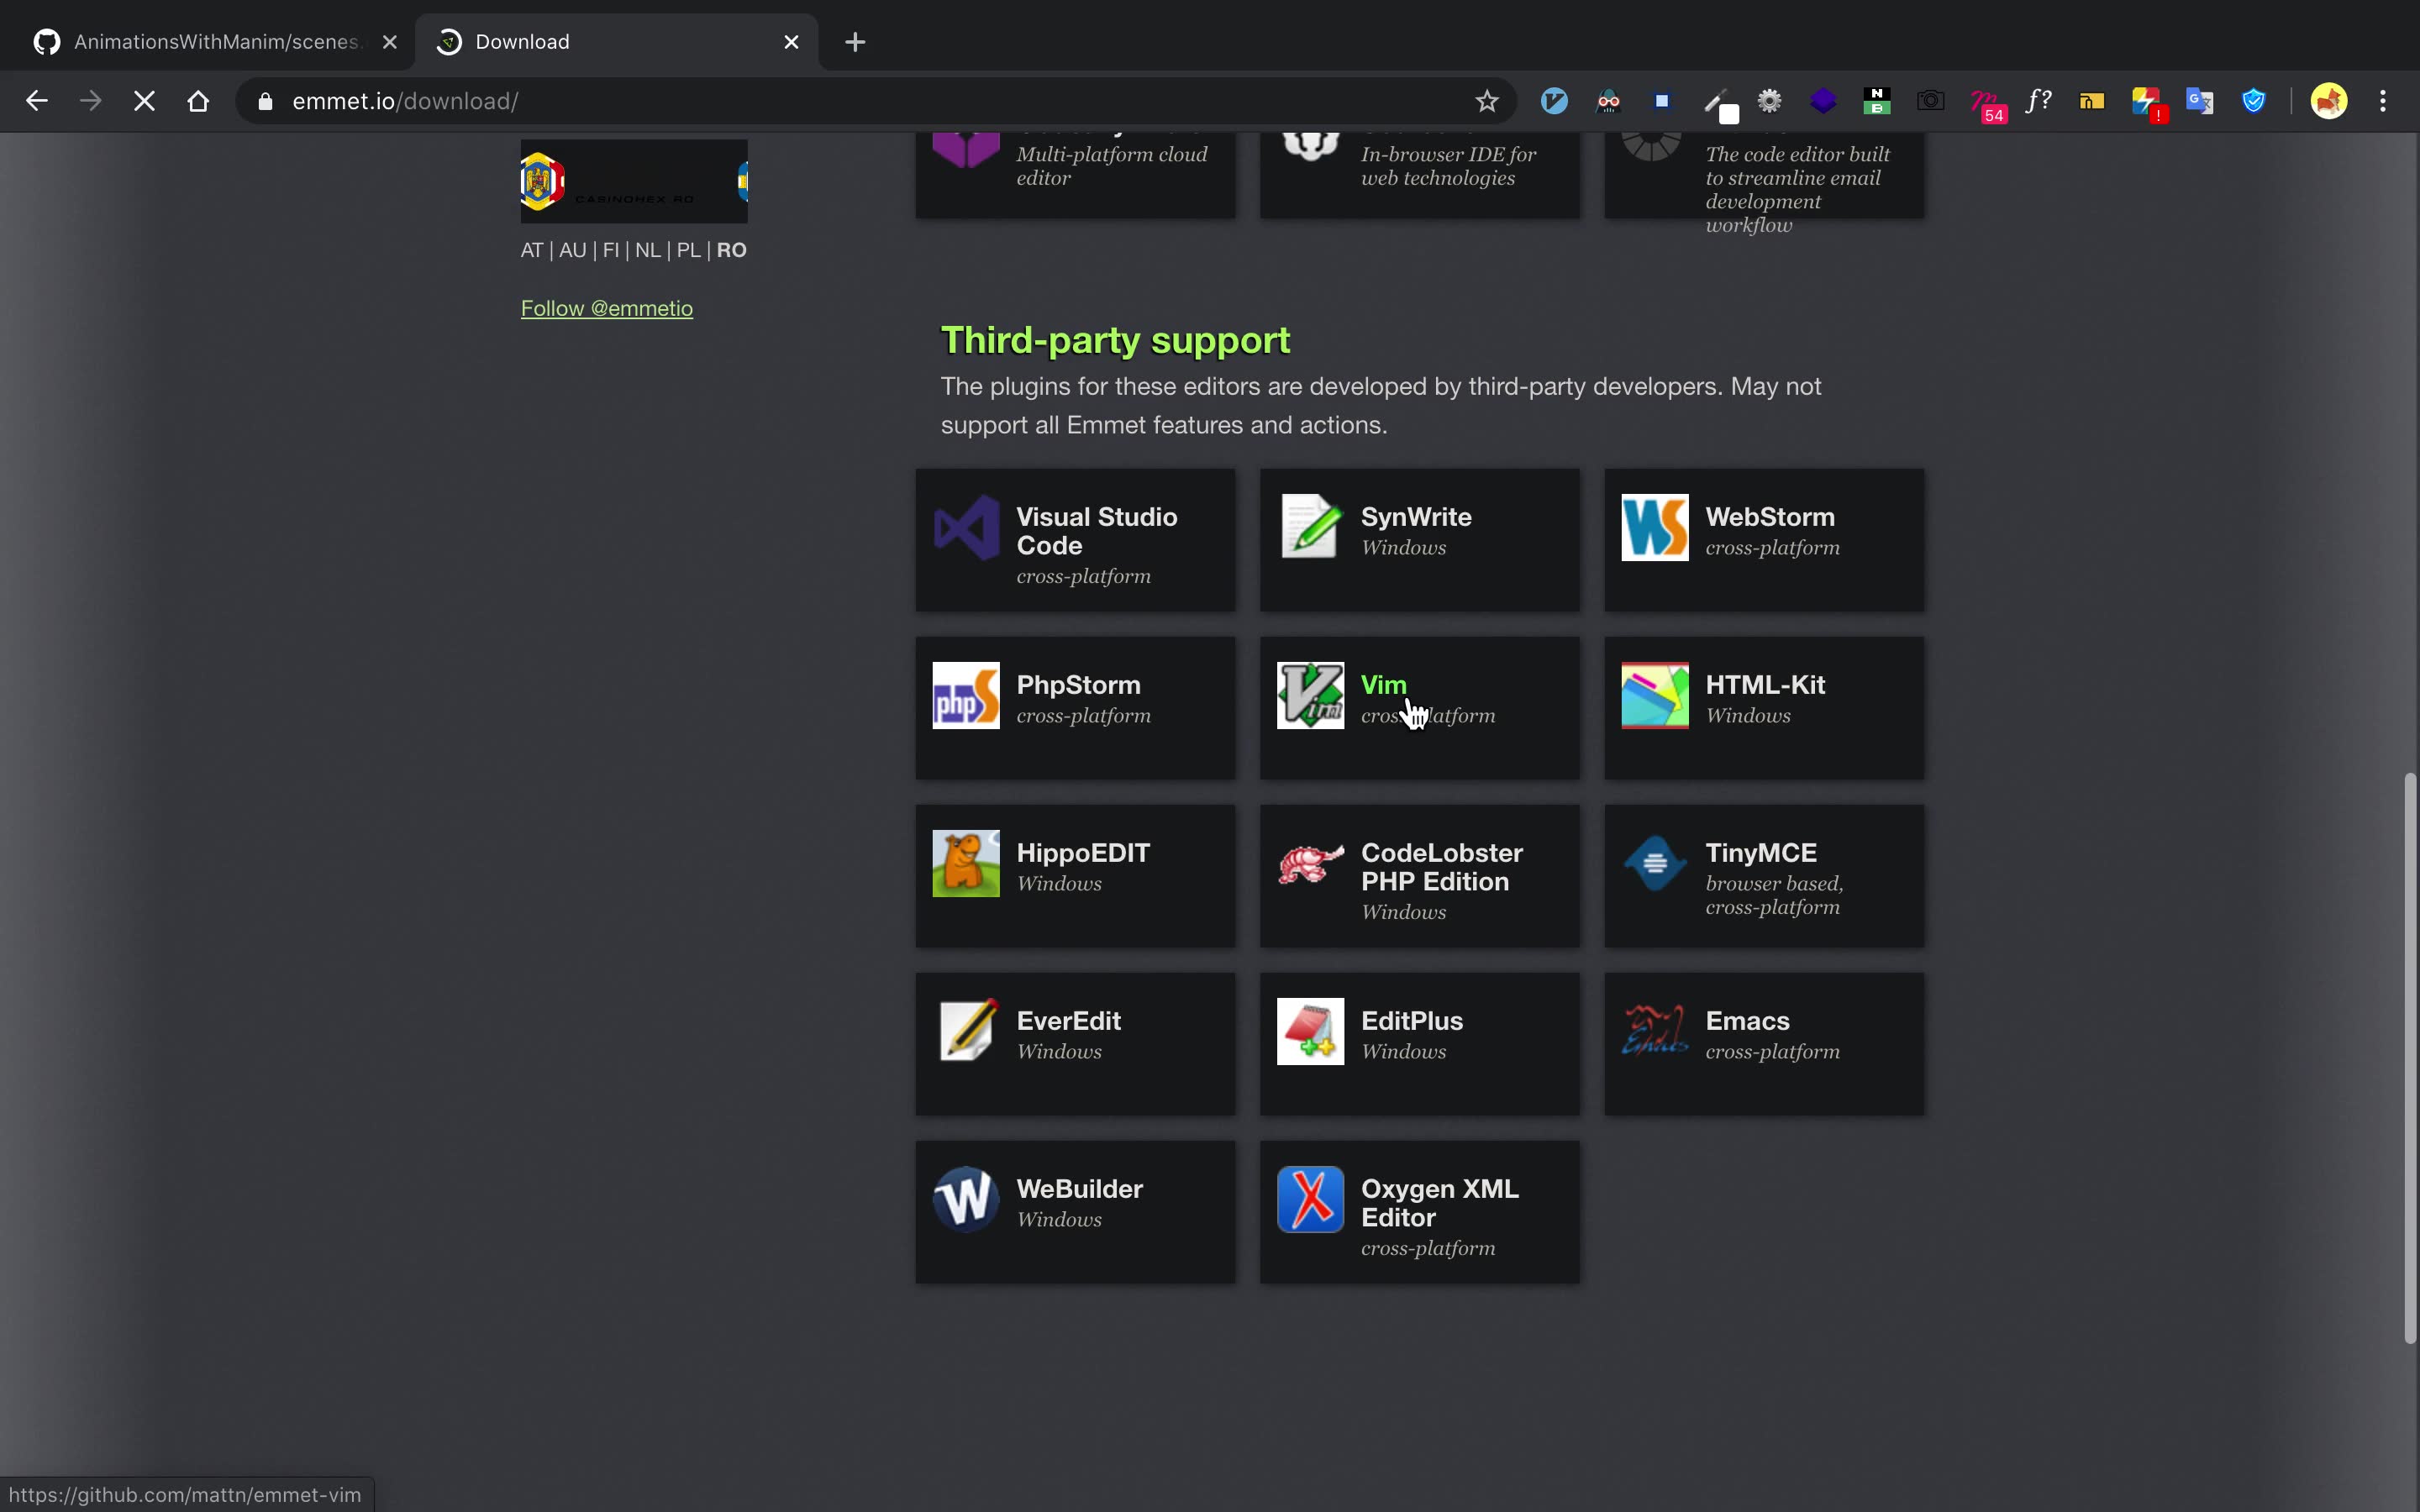Stop page loading with the X button
Viewport: 2420px width, 1512px height.
tap(144, 101)
